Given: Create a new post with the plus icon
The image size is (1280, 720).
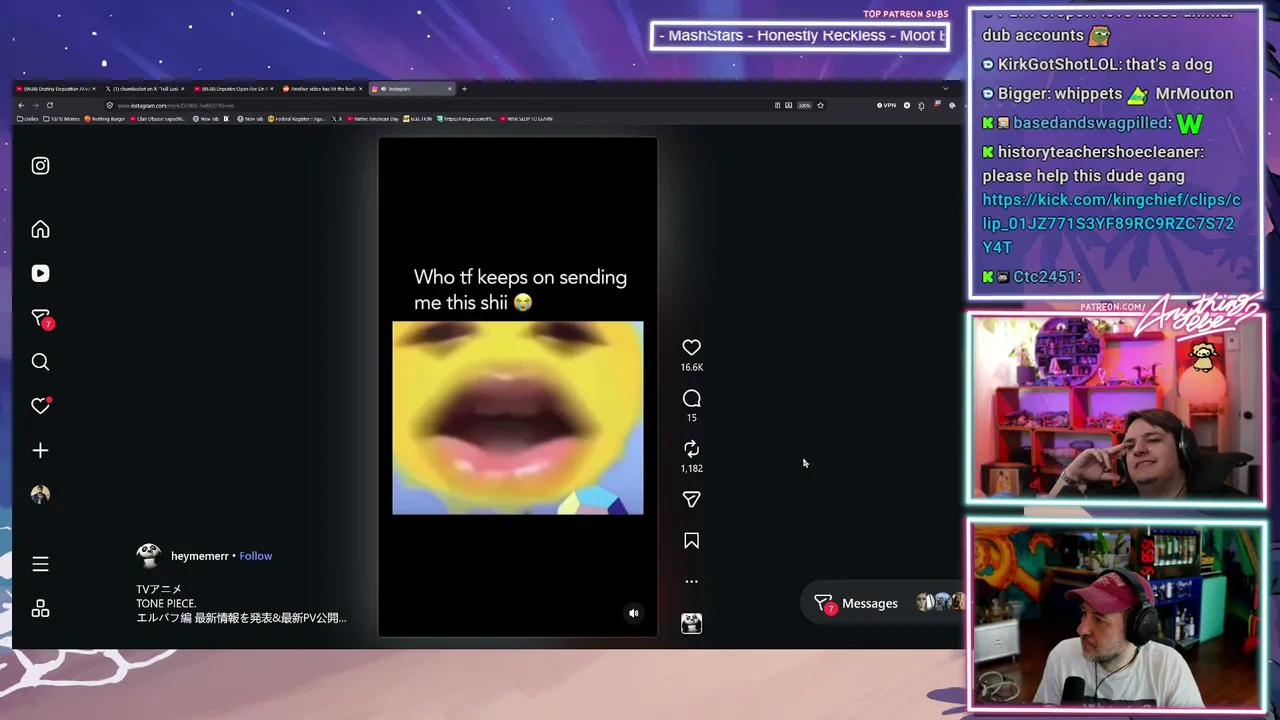Looking at the screenshot, I should [40, 450].
